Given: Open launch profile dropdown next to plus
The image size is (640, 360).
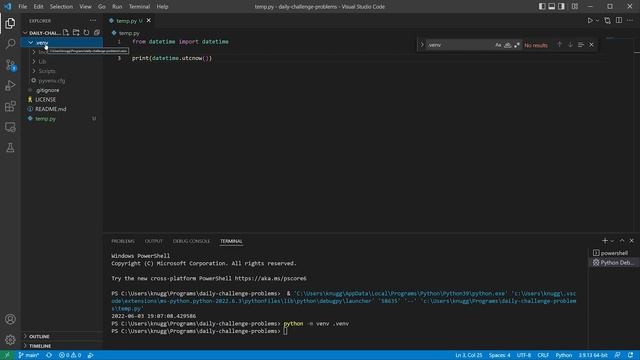Looking at the screenshot, I should click(x=612, y=241).
